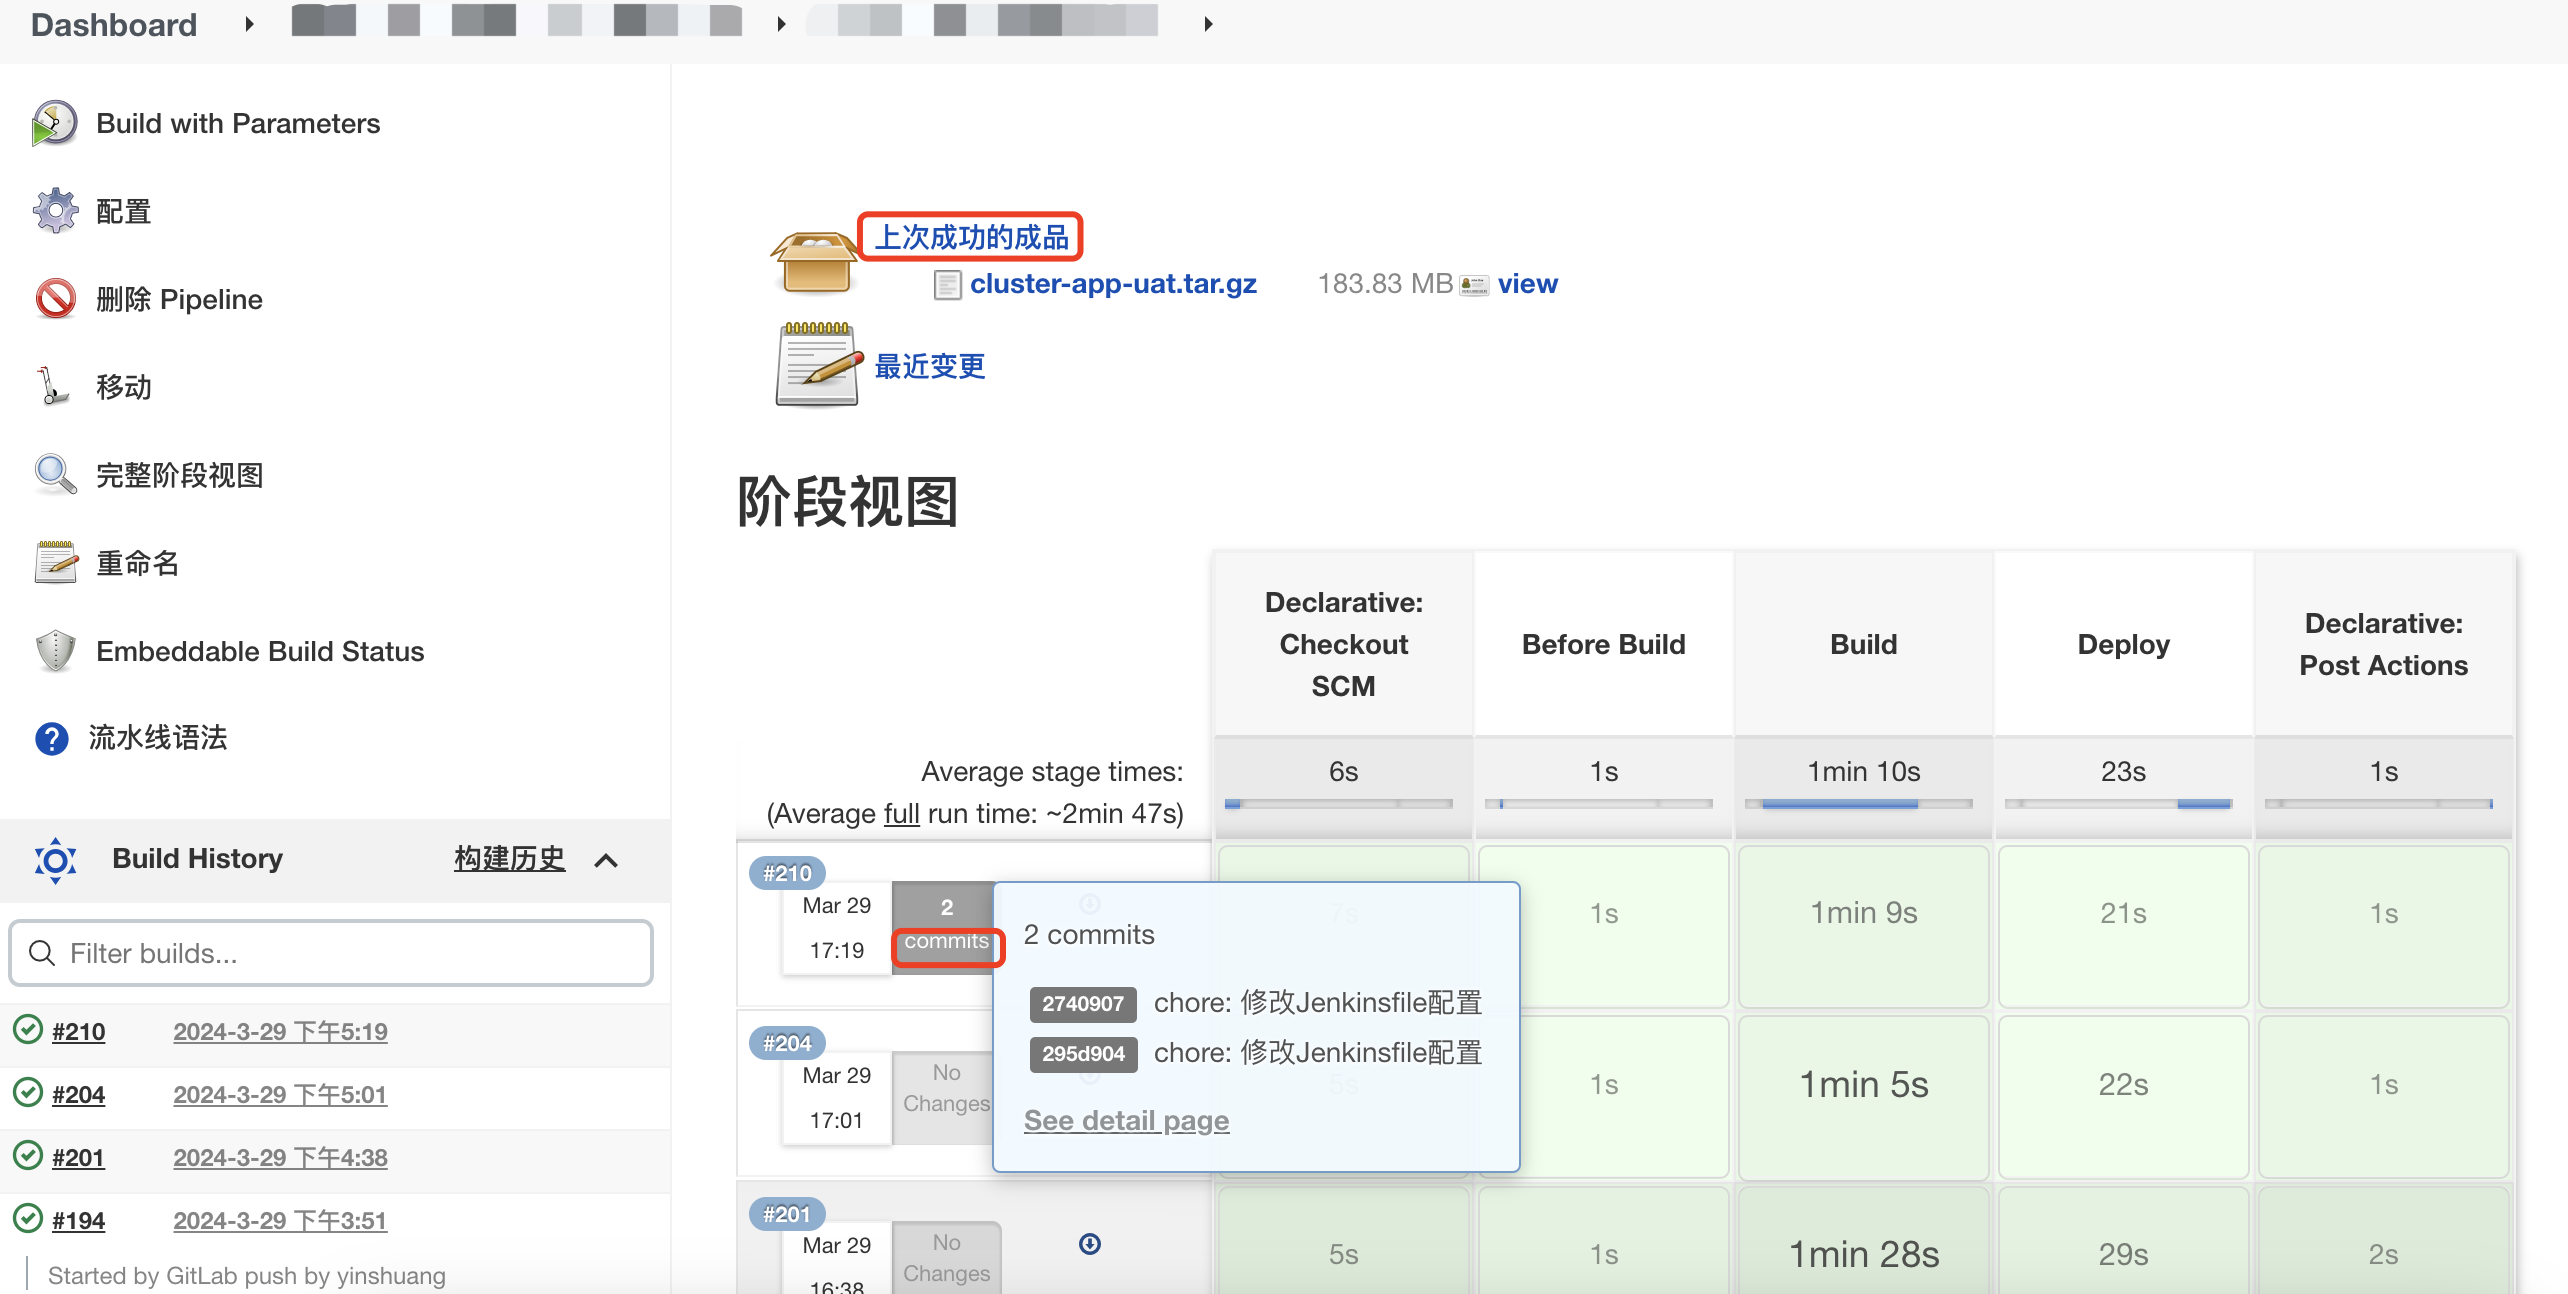This screenshot has width=2568, height=1294.
Task: Open the 上次成功的成品 link
Action: [971, 237]
